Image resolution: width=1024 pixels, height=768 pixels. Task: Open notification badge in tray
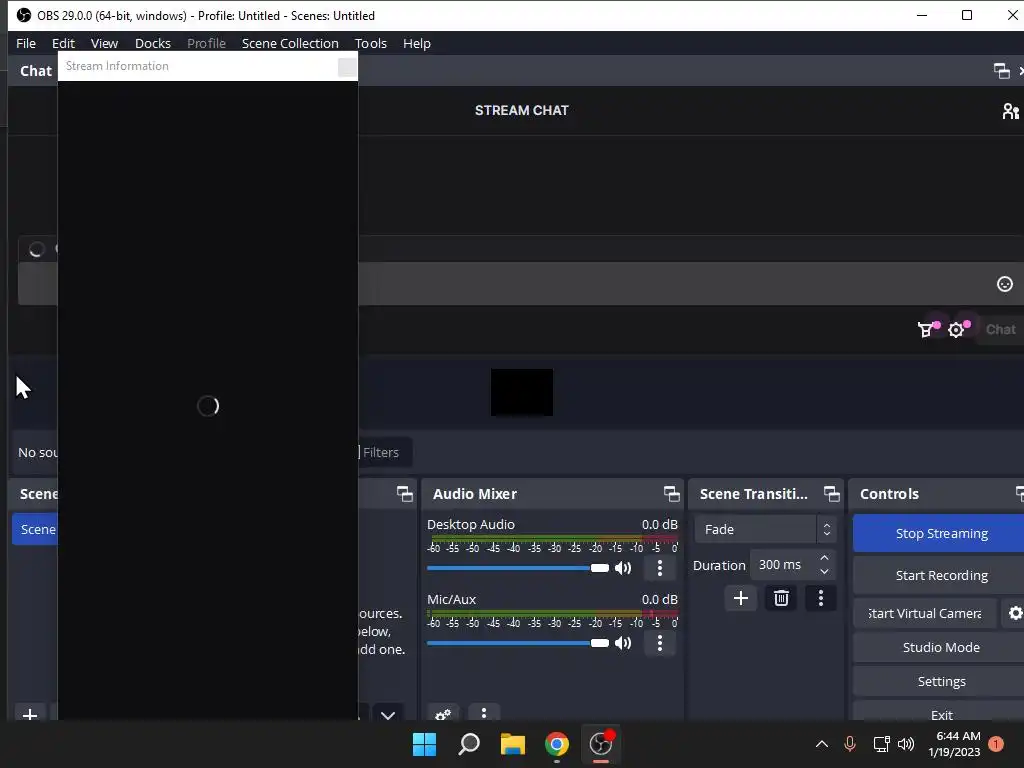(x=995, y=744)
